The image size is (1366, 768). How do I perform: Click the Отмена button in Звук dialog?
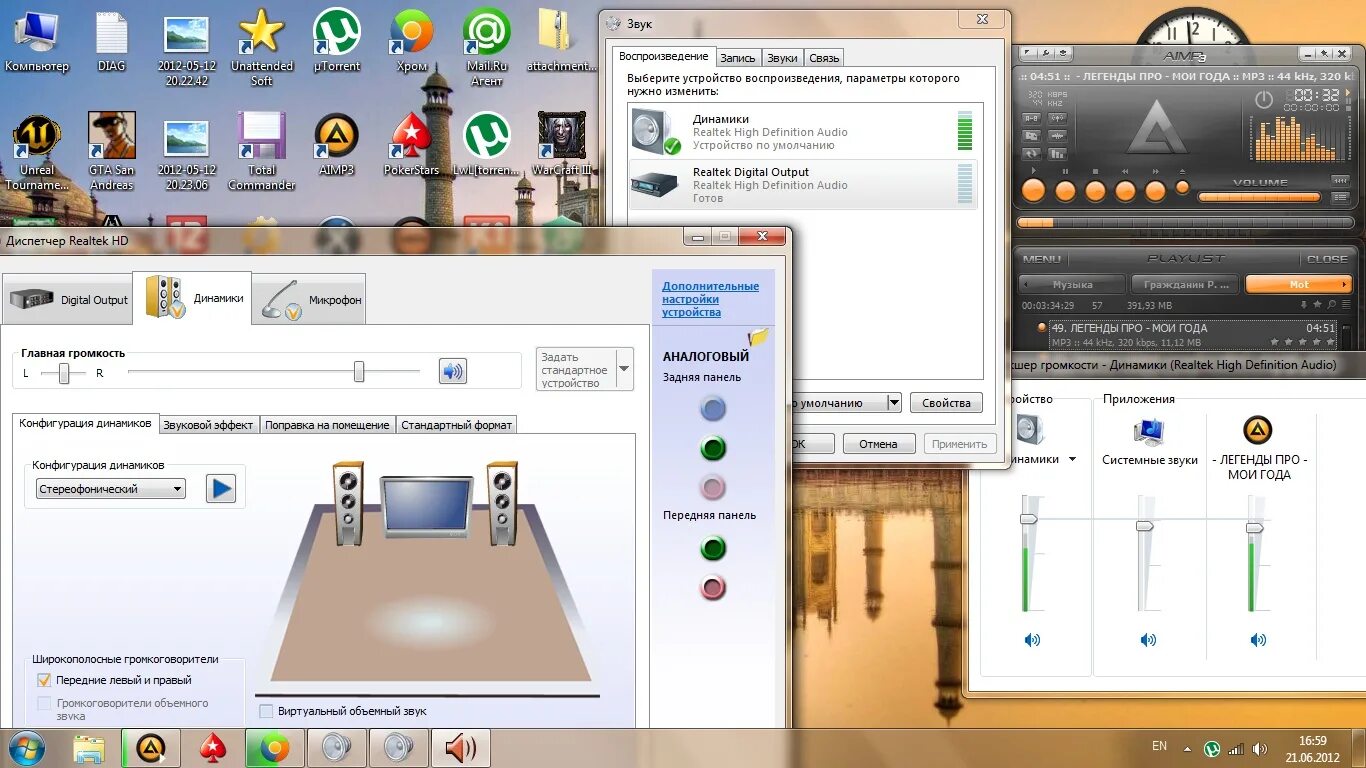tap(878, 444)
